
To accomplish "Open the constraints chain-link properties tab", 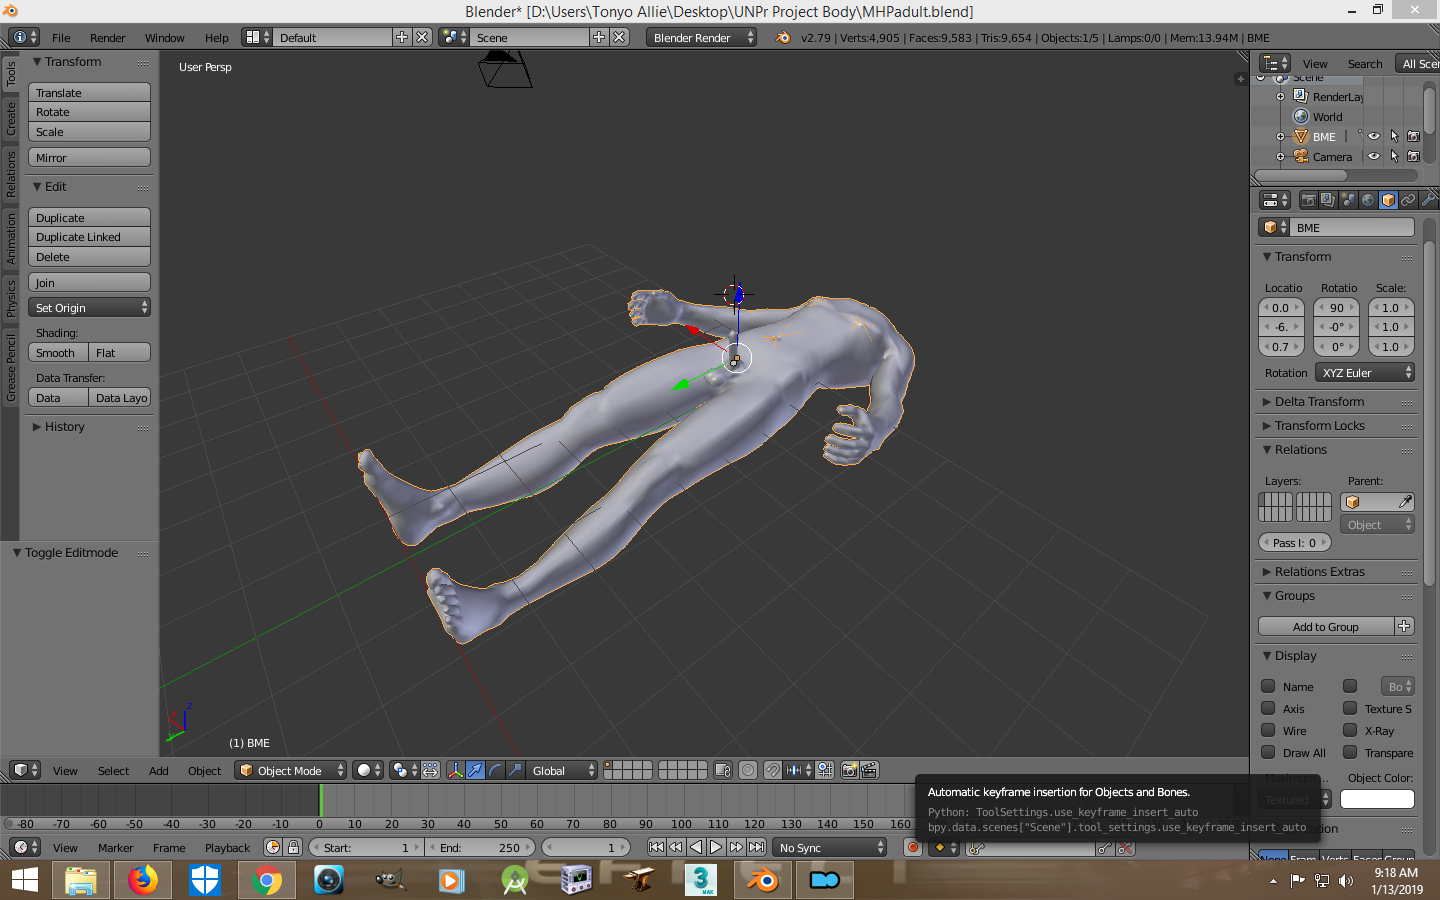I will pos(1408,200).
